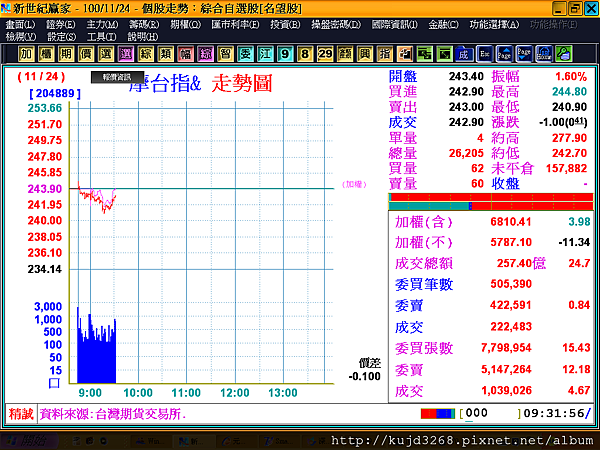Click the (加權) chart legend label
The image size is (600, 450).
pos(354,185)
